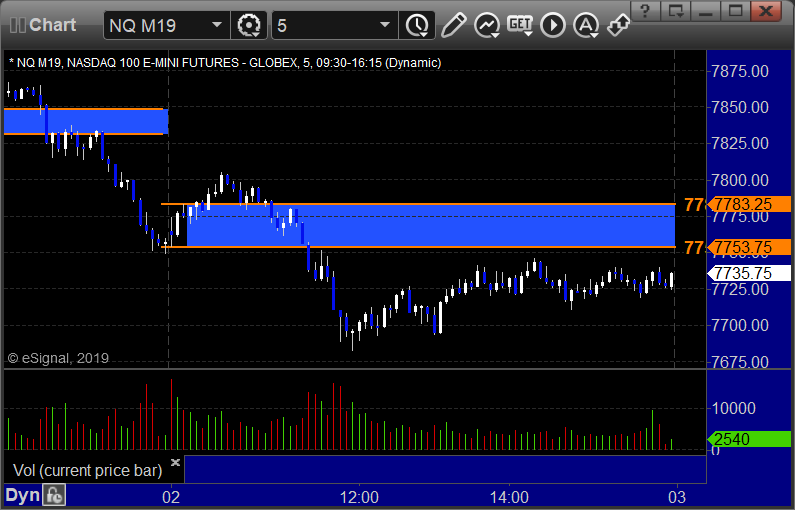This screenshot has height=510, width=795.
Task: Click the 02 date label on time axis
Action: point(171,497)
